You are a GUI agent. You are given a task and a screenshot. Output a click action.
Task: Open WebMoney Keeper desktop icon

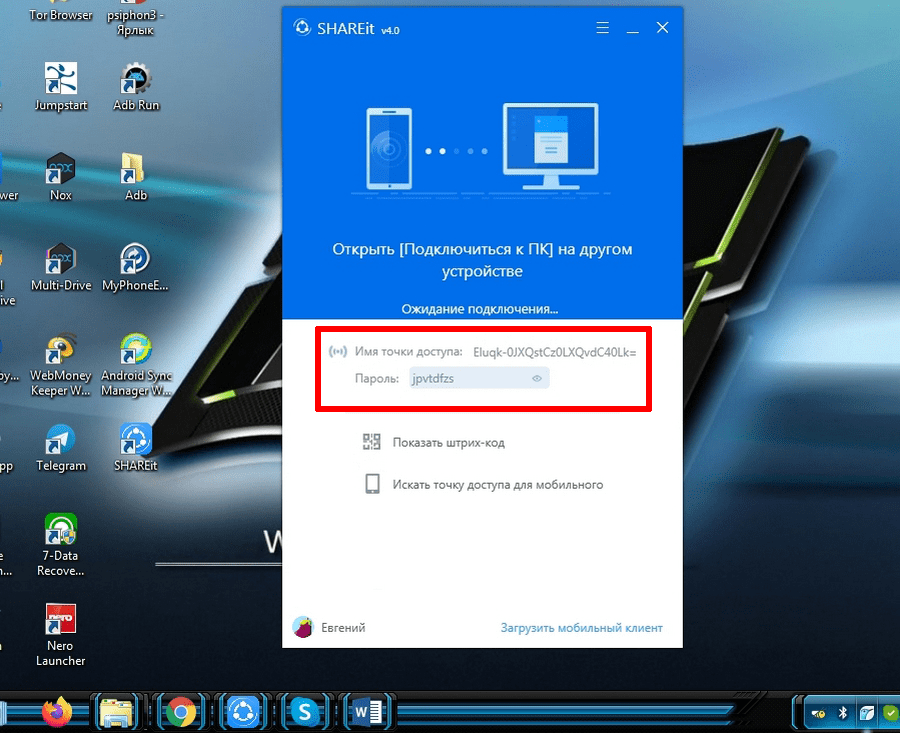[60, 364]
